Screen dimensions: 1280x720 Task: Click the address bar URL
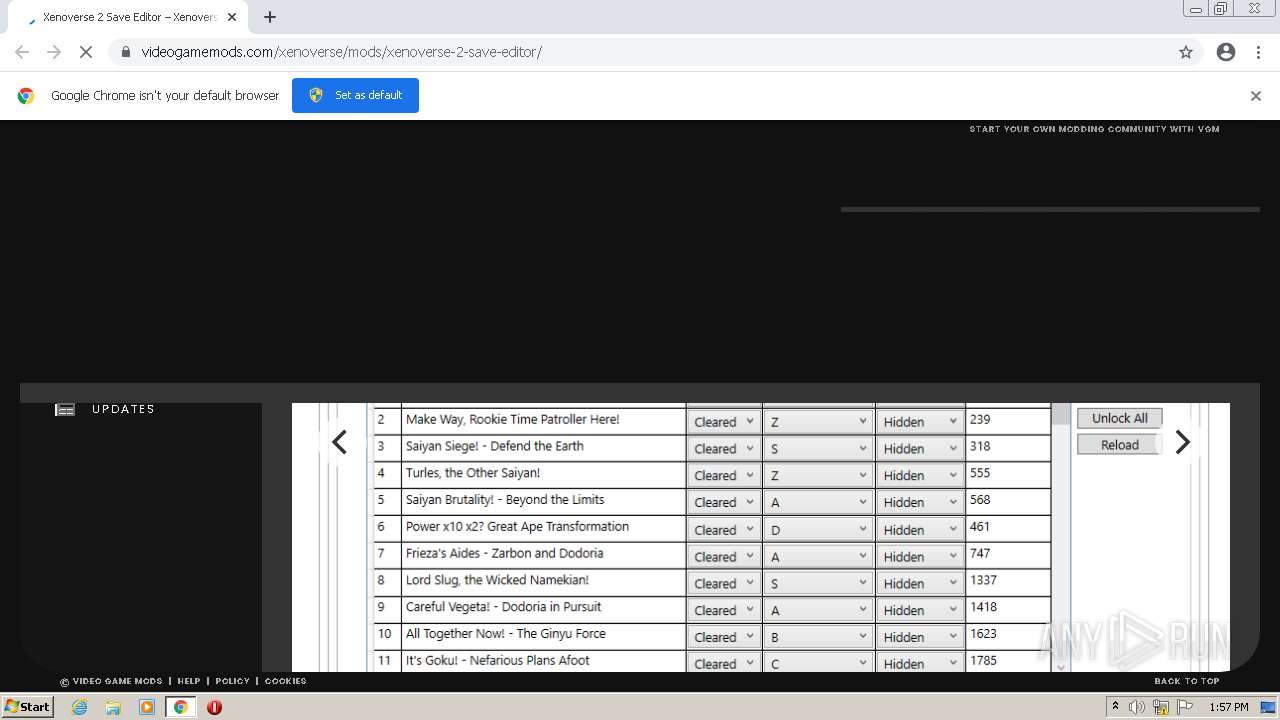pyautogui.click(x=341, y=52)
